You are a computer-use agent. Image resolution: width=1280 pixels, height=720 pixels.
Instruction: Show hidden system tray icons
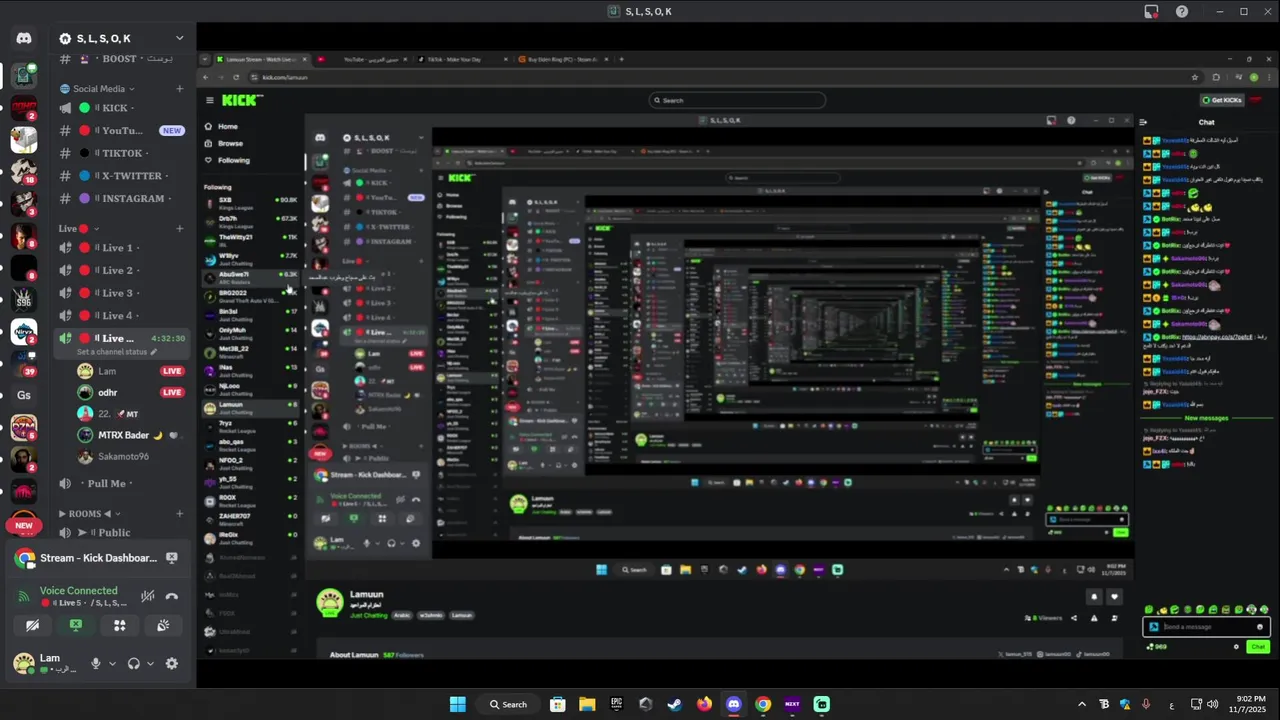(1082, 704)
